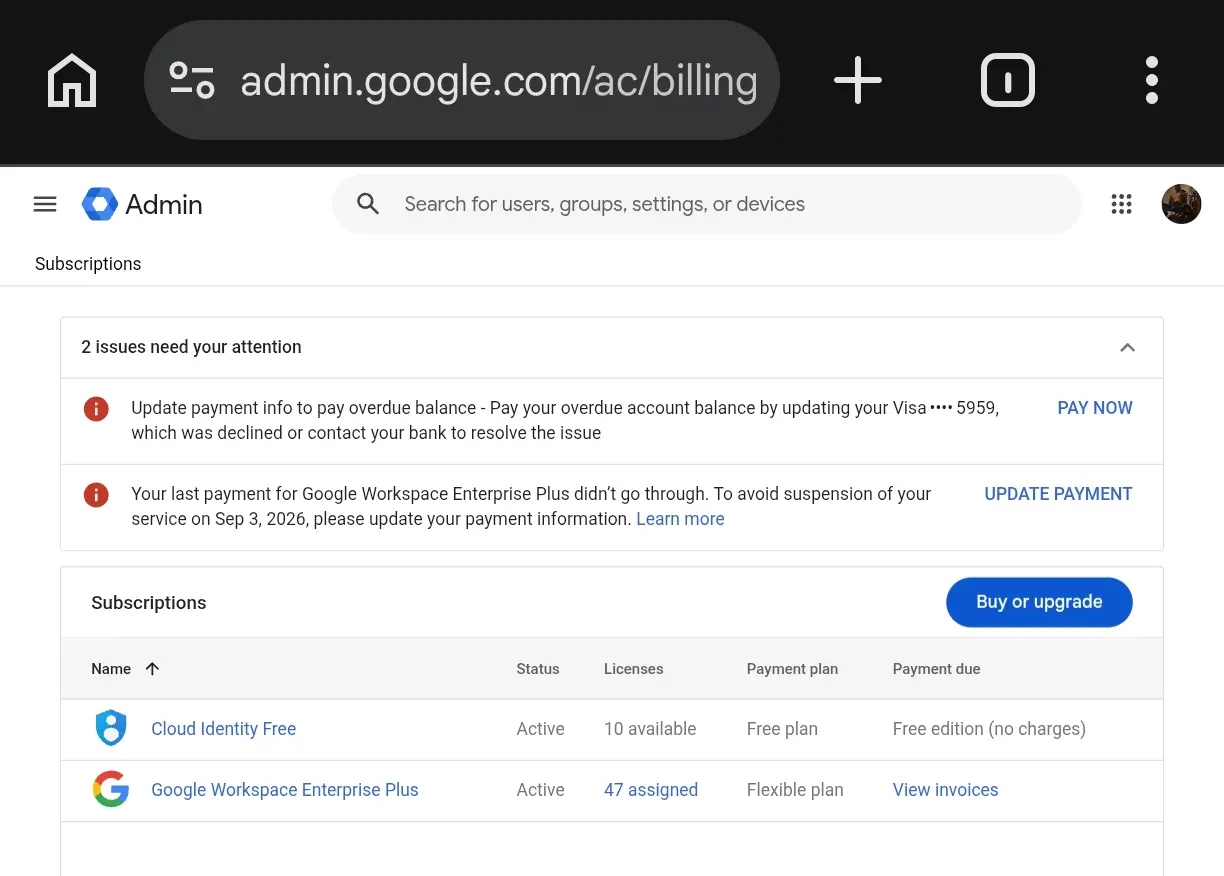Open a new tab with plus icon
The image size is (1224, 876).
858,80
